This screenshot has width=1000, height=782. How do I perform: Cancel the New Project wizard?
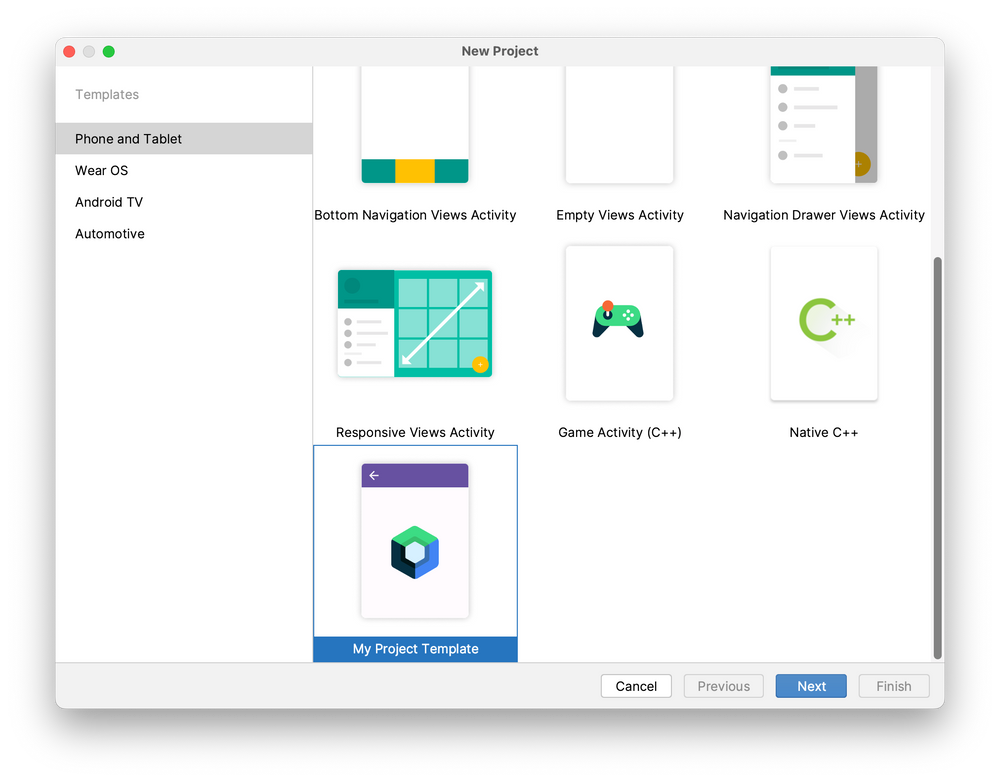[636, 686]
